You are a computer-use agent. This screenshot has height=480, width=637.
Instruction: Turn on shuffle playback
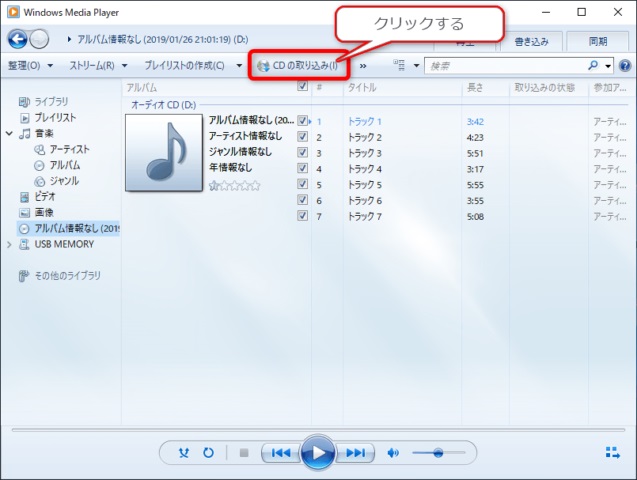point(184,452)
